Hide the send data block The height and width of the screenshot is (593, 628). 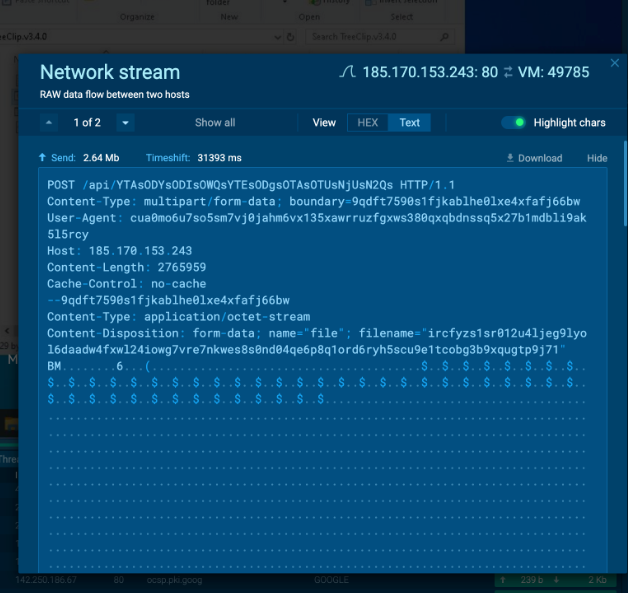tap(596, 158)
